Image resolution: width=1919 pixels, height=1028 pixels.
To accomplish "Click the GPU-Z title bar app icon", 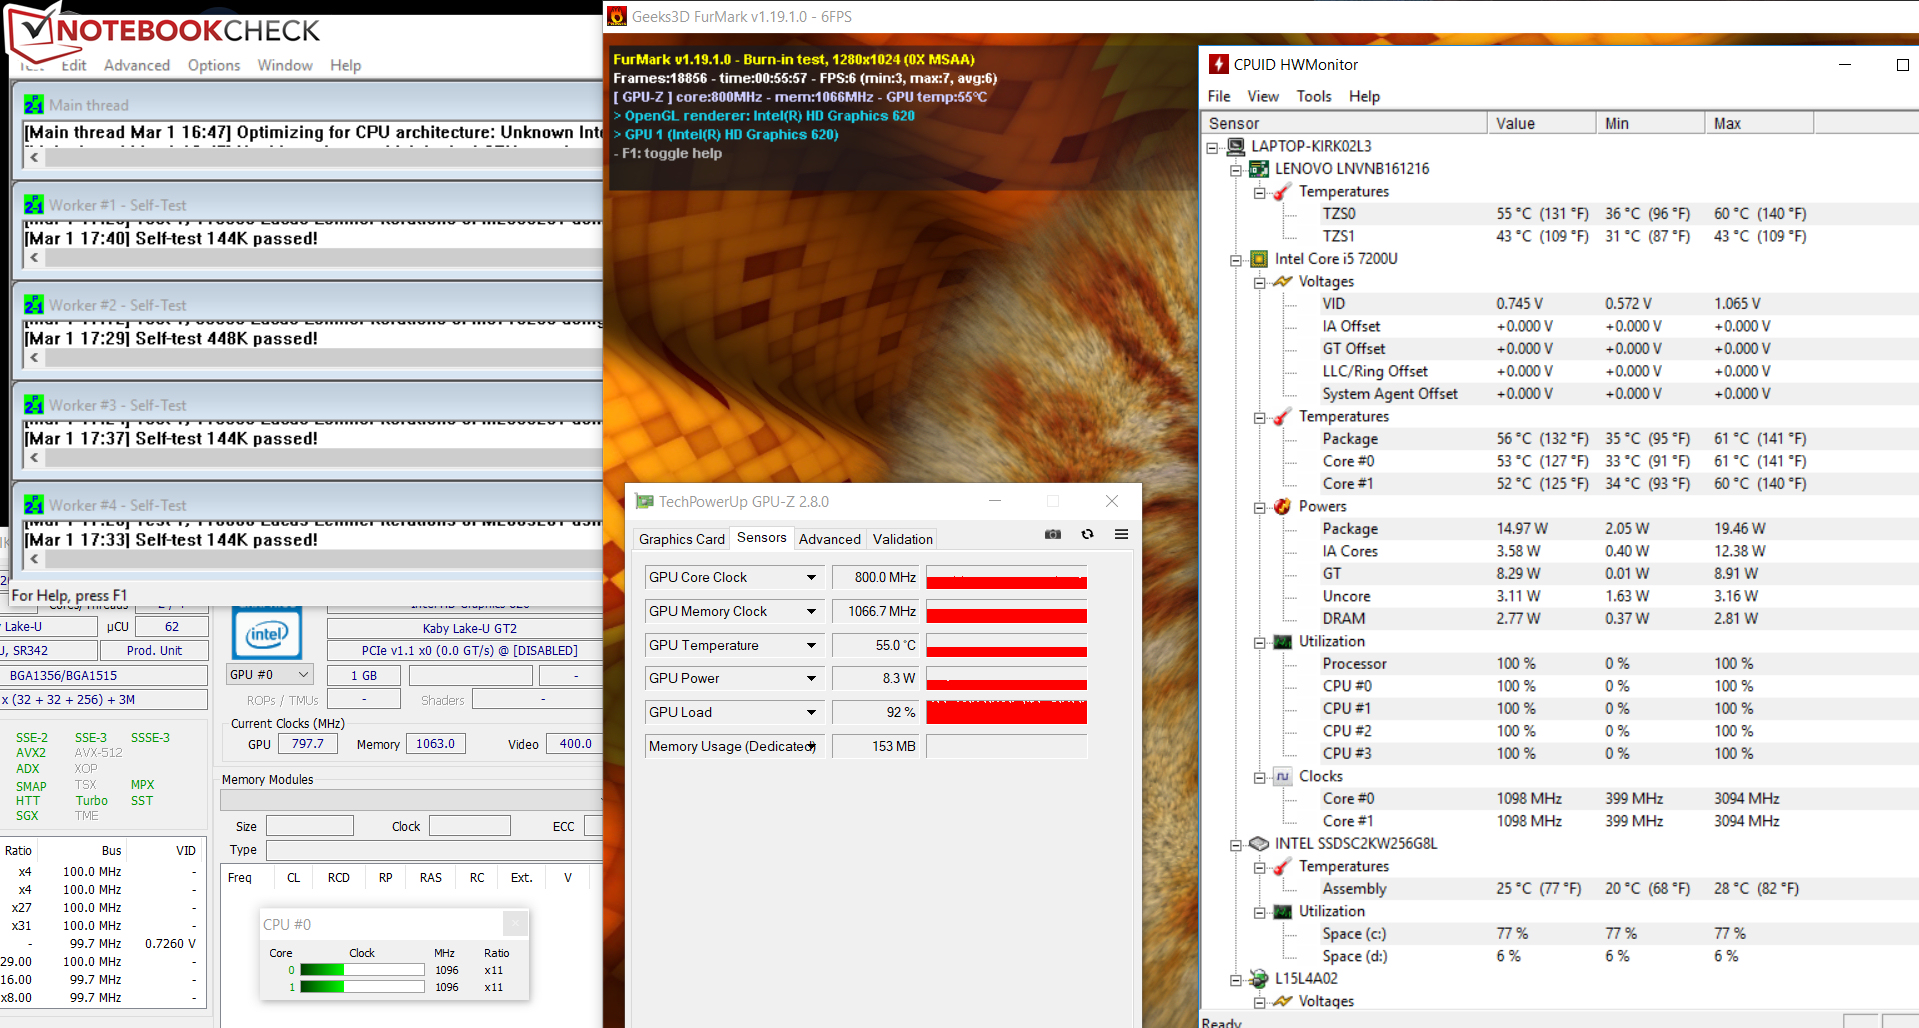I will (645, 501).
